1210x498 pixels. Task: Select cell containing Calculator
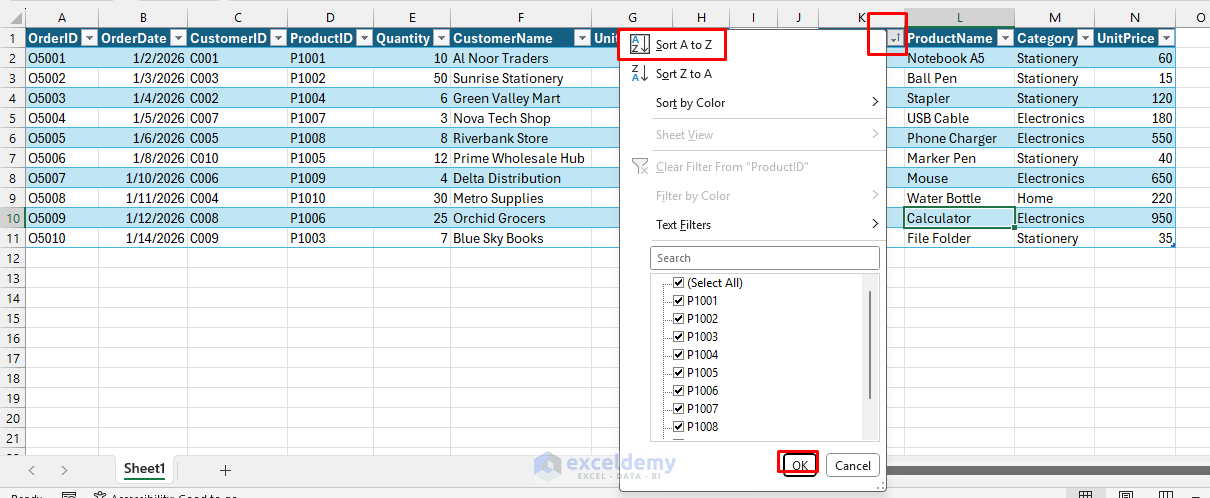(959, 218)
